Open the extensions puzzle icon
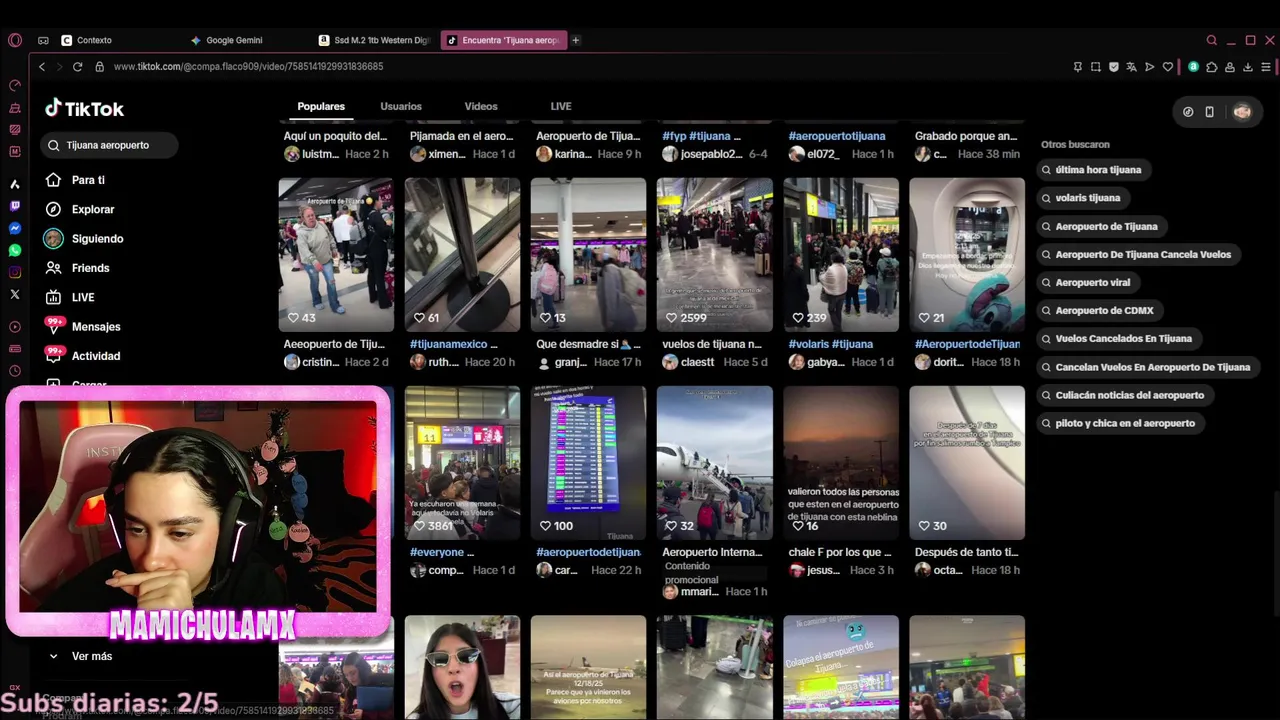The width and height of the screenshot is (1280, 720). [1212, 67]
